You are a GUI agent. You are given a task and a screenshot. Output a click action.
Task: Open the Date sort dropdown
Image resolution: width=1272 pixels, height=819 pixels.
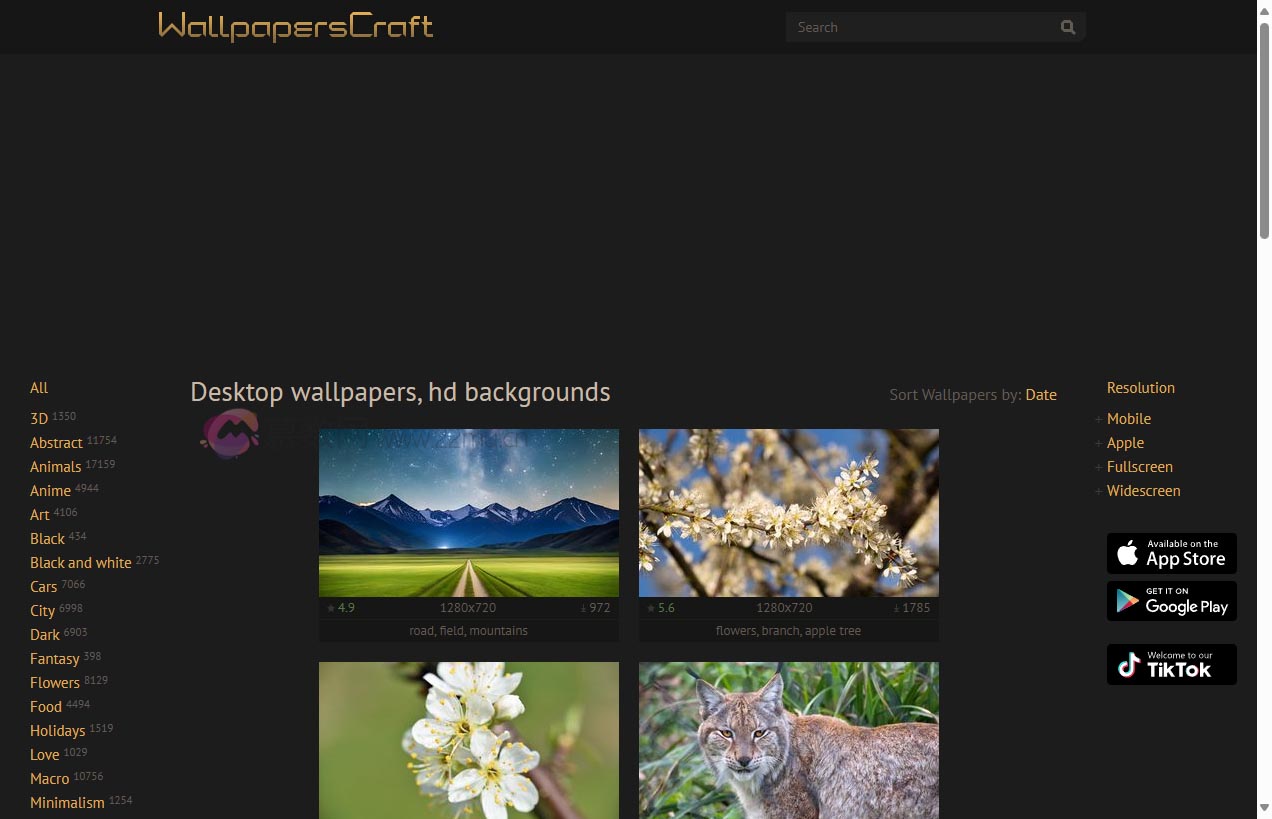(1040, 394)
